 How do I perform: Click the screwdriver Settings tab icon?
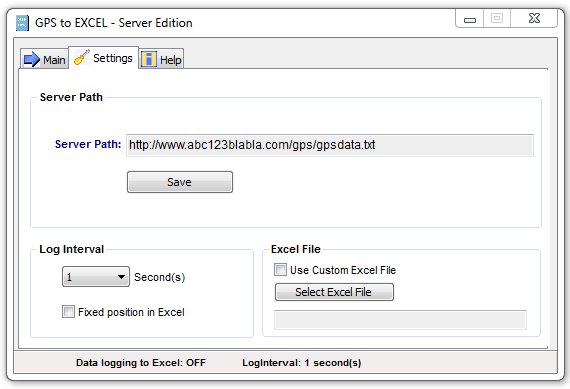[x=81, y=58]
